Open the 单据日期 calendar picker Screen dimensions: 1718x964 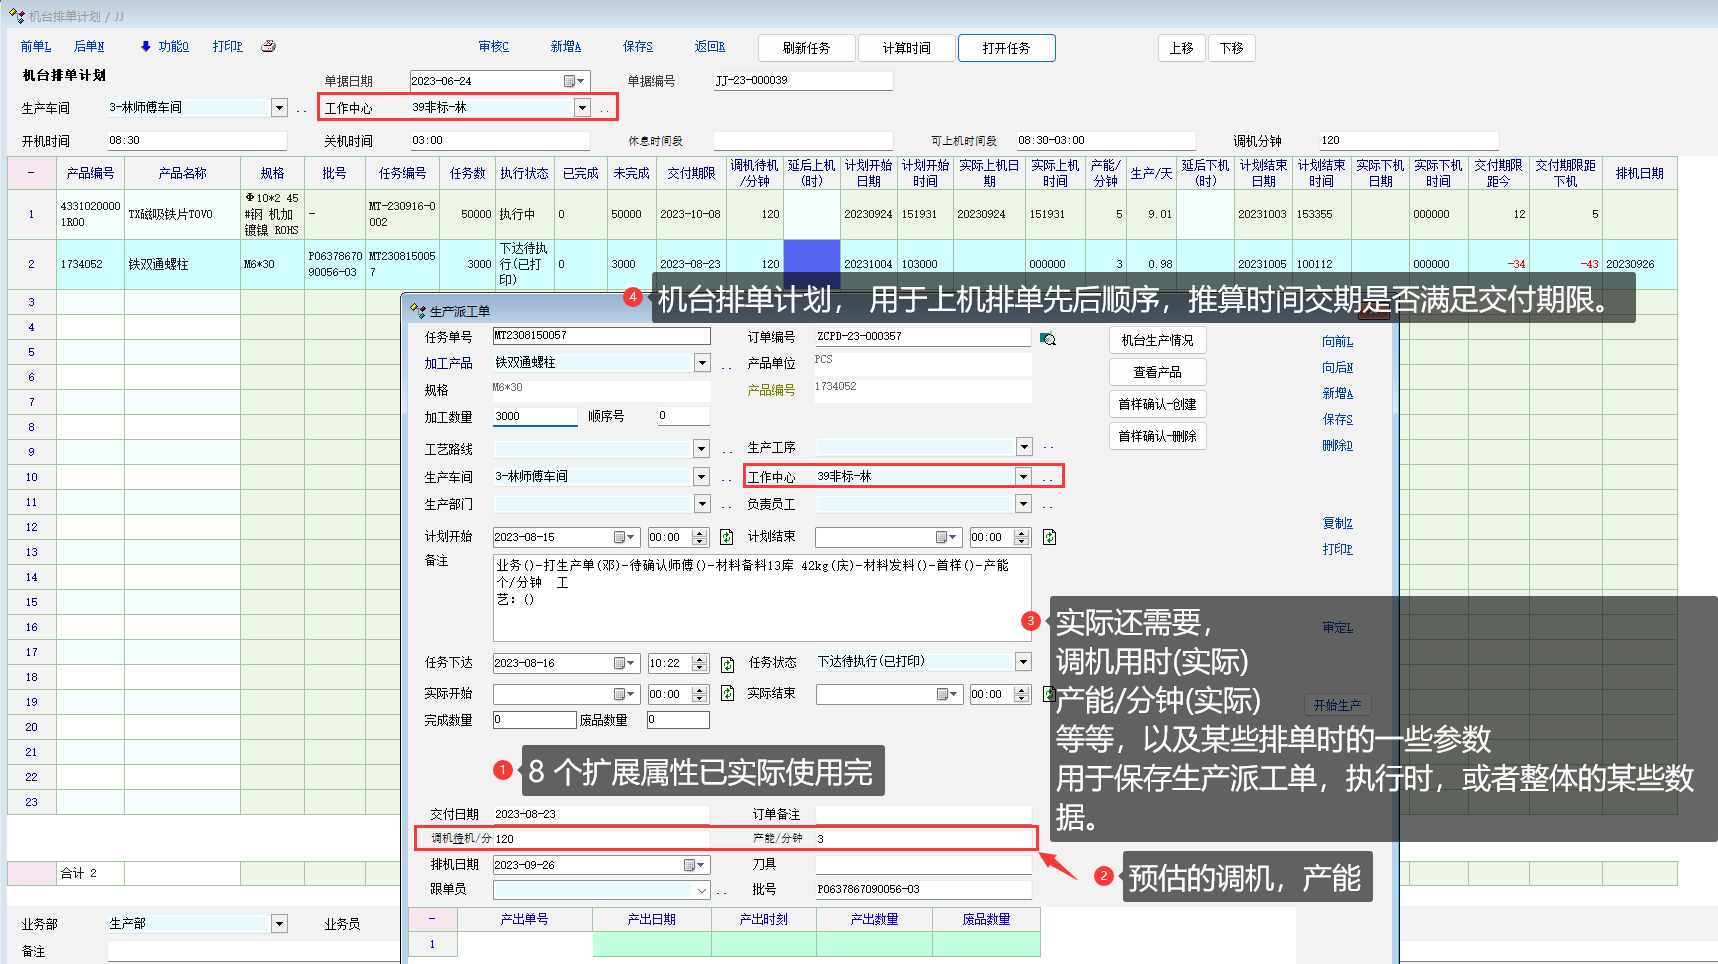point(574,81)
